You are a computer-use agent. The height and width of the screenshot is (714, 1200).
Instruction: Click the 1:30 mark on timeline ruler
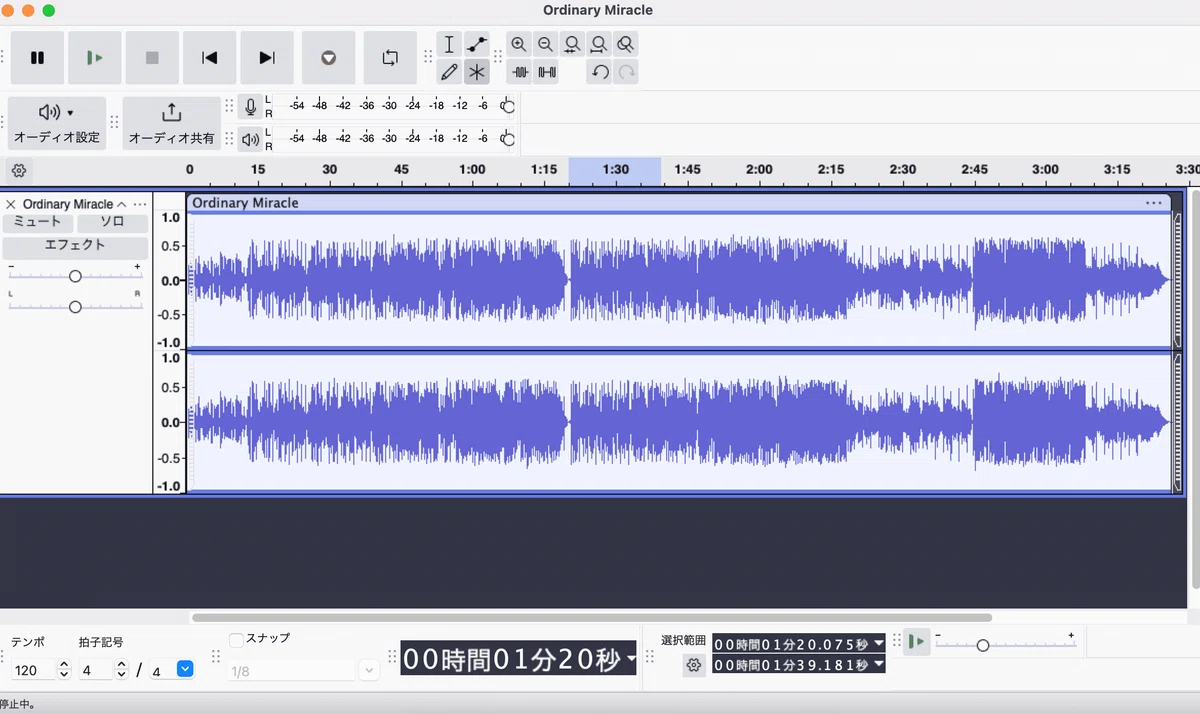coord(615,170)
